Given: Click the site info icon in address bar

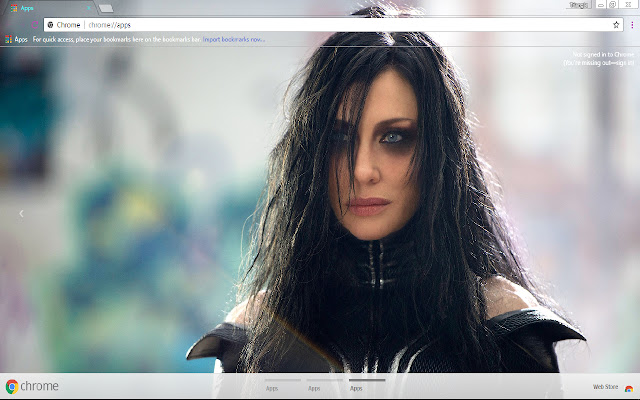Looking at the screenshot, I should pyautogui.click(x=51, y=25).
